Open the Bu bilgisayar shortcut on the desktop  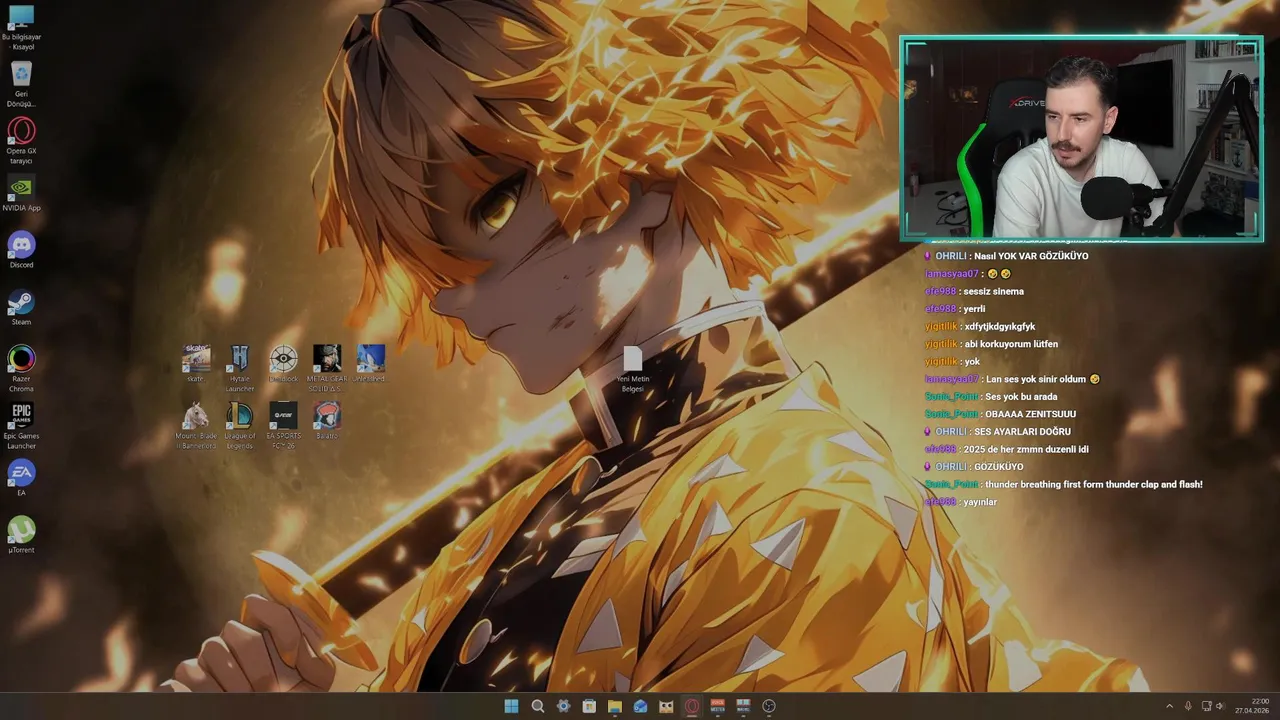click(x=21, y=27)
